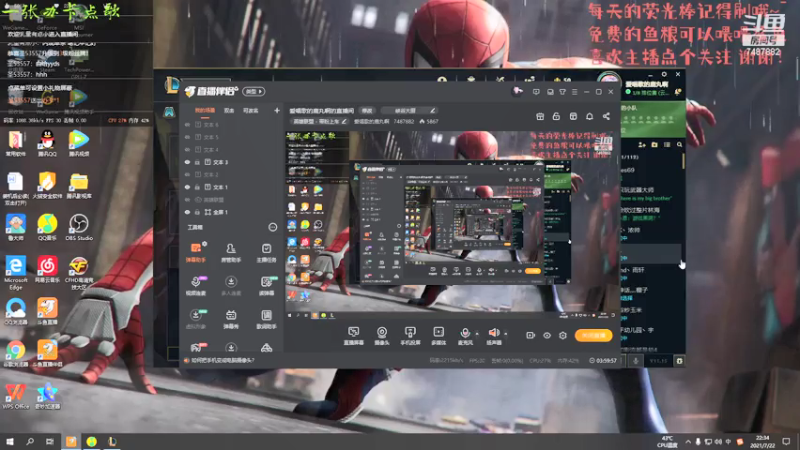
Task: Click the stream preview area
Action: [x=451, y=226]
